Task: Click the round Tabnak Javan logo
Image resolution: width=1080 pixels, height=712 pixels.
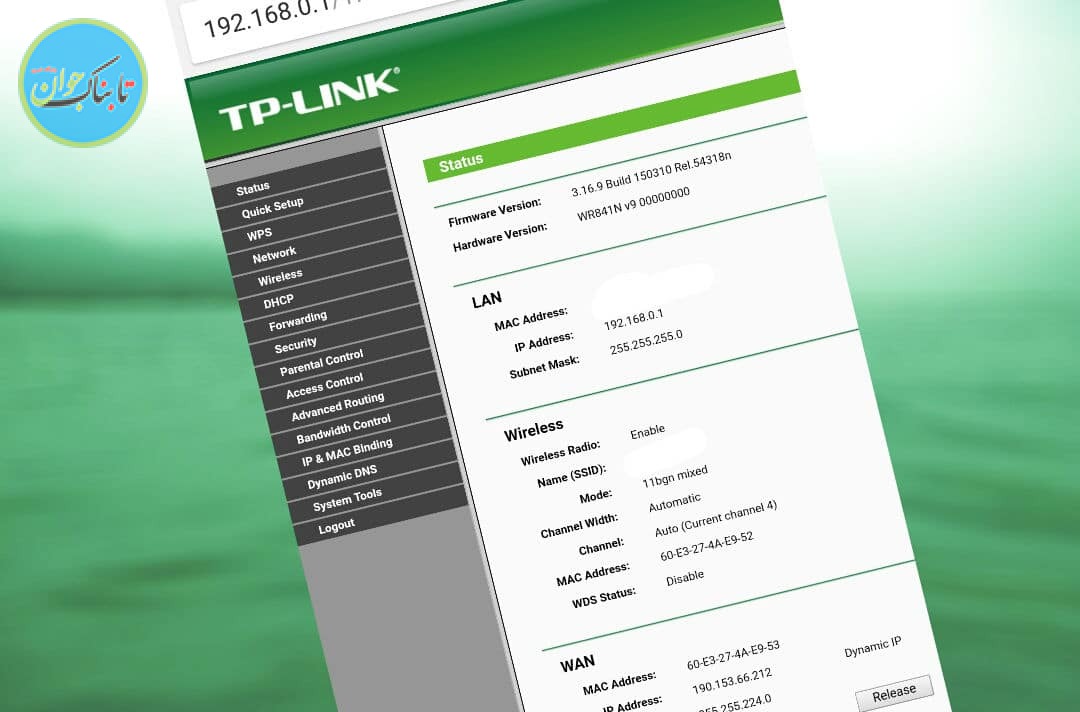Action: click(83, 83)
